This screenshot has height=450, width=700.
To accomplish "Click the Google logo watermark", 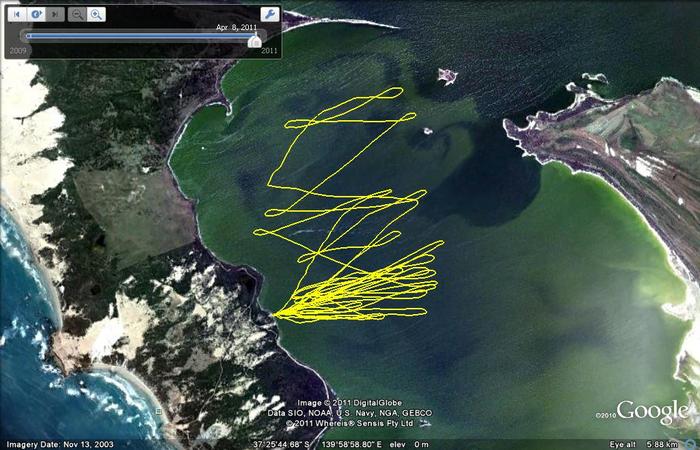I will (652, 411).
